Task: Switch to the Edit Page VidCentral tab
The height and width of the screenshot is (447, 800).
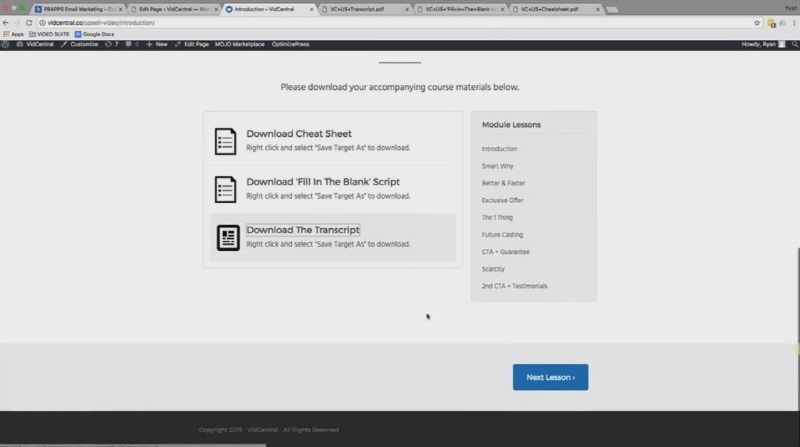Action: coord(173,9)
